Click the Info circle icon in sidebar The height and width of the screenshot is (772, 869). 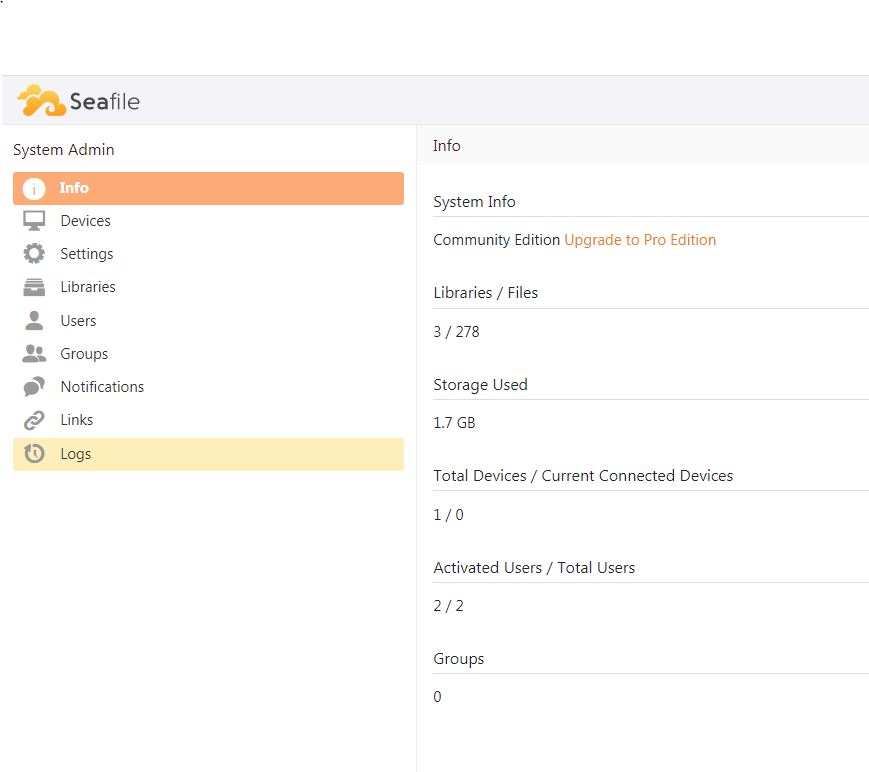34,189
